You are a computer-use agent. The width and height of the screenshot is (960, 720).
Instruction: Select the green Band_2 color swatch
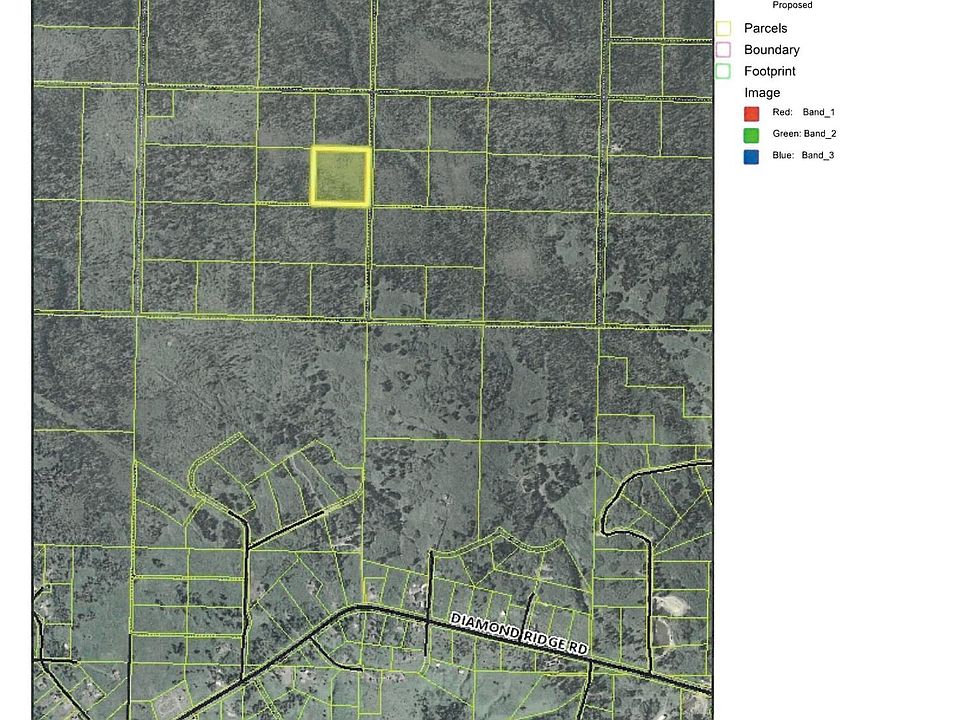[x=751, y=135]
